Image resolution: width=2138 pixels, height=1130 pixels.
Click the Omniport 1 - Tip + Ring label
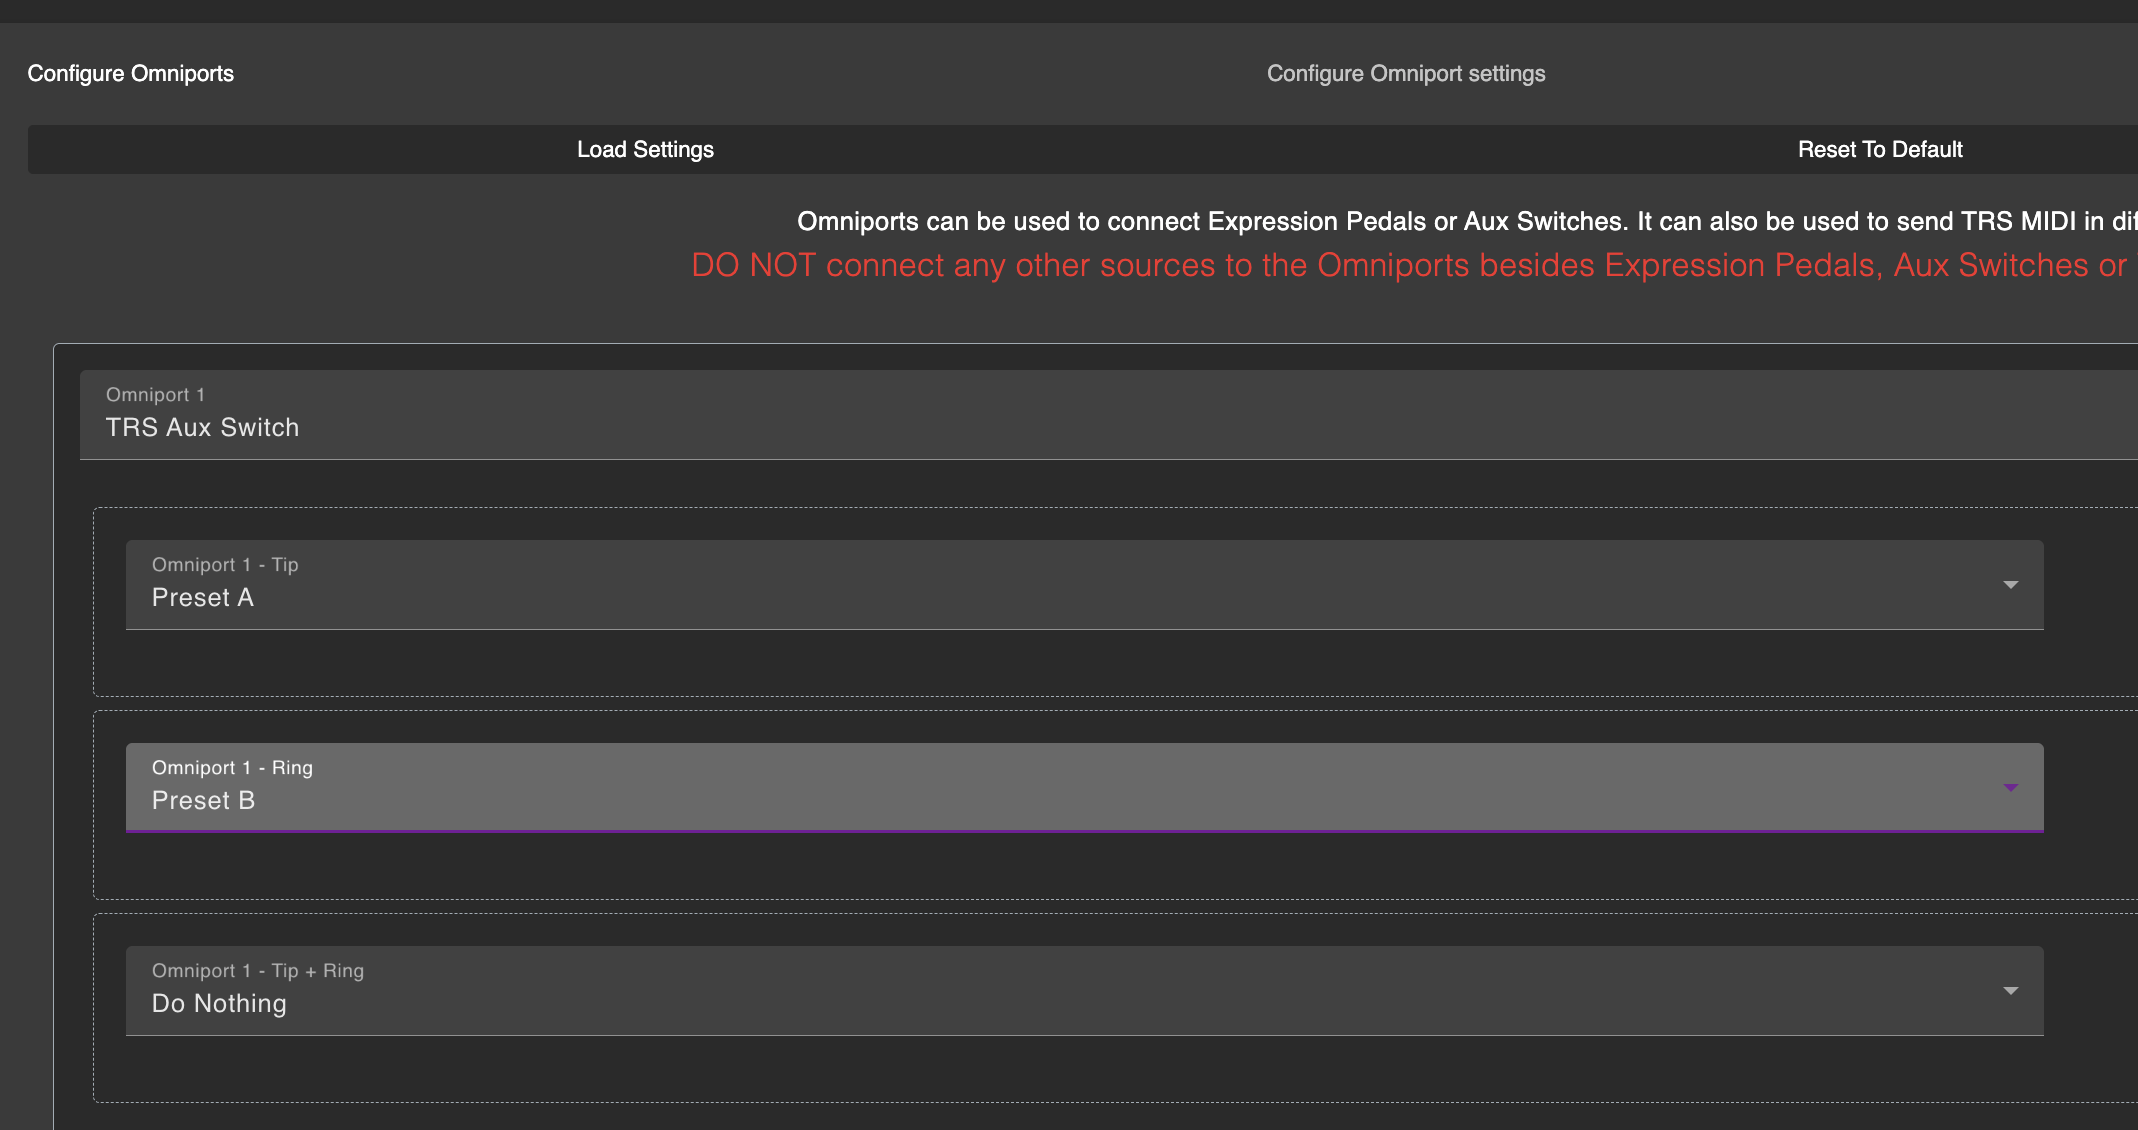pos(258,971)
